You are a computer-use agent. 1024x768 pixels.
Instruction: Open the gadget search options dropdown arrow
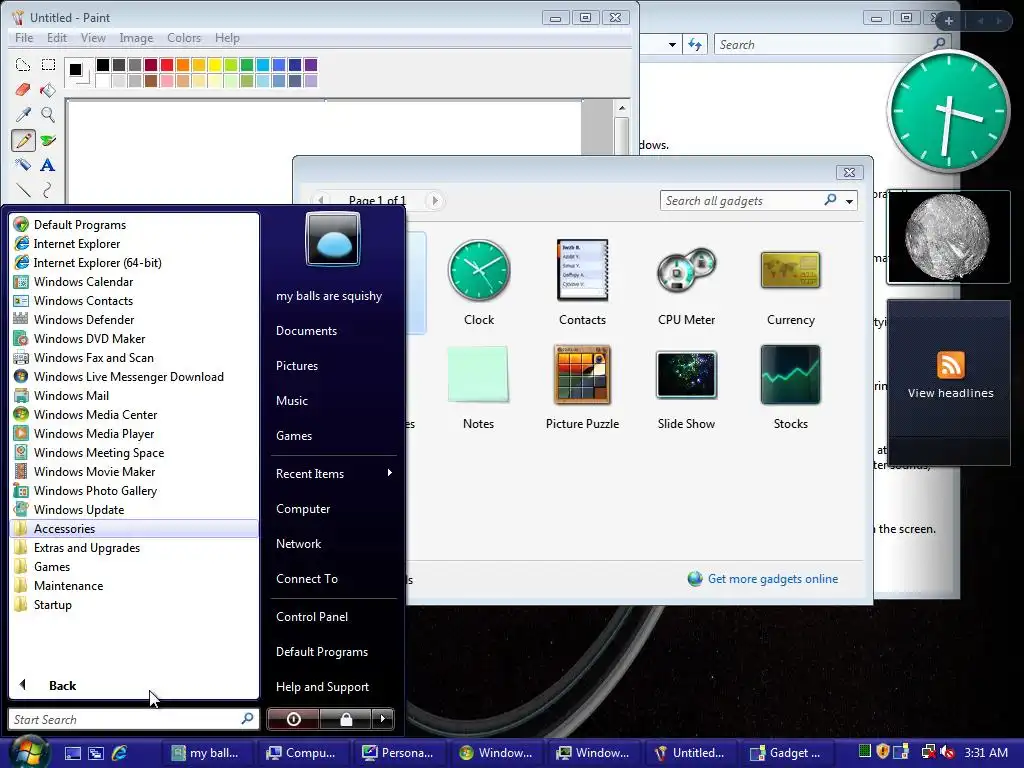click(x=849, y=201)
